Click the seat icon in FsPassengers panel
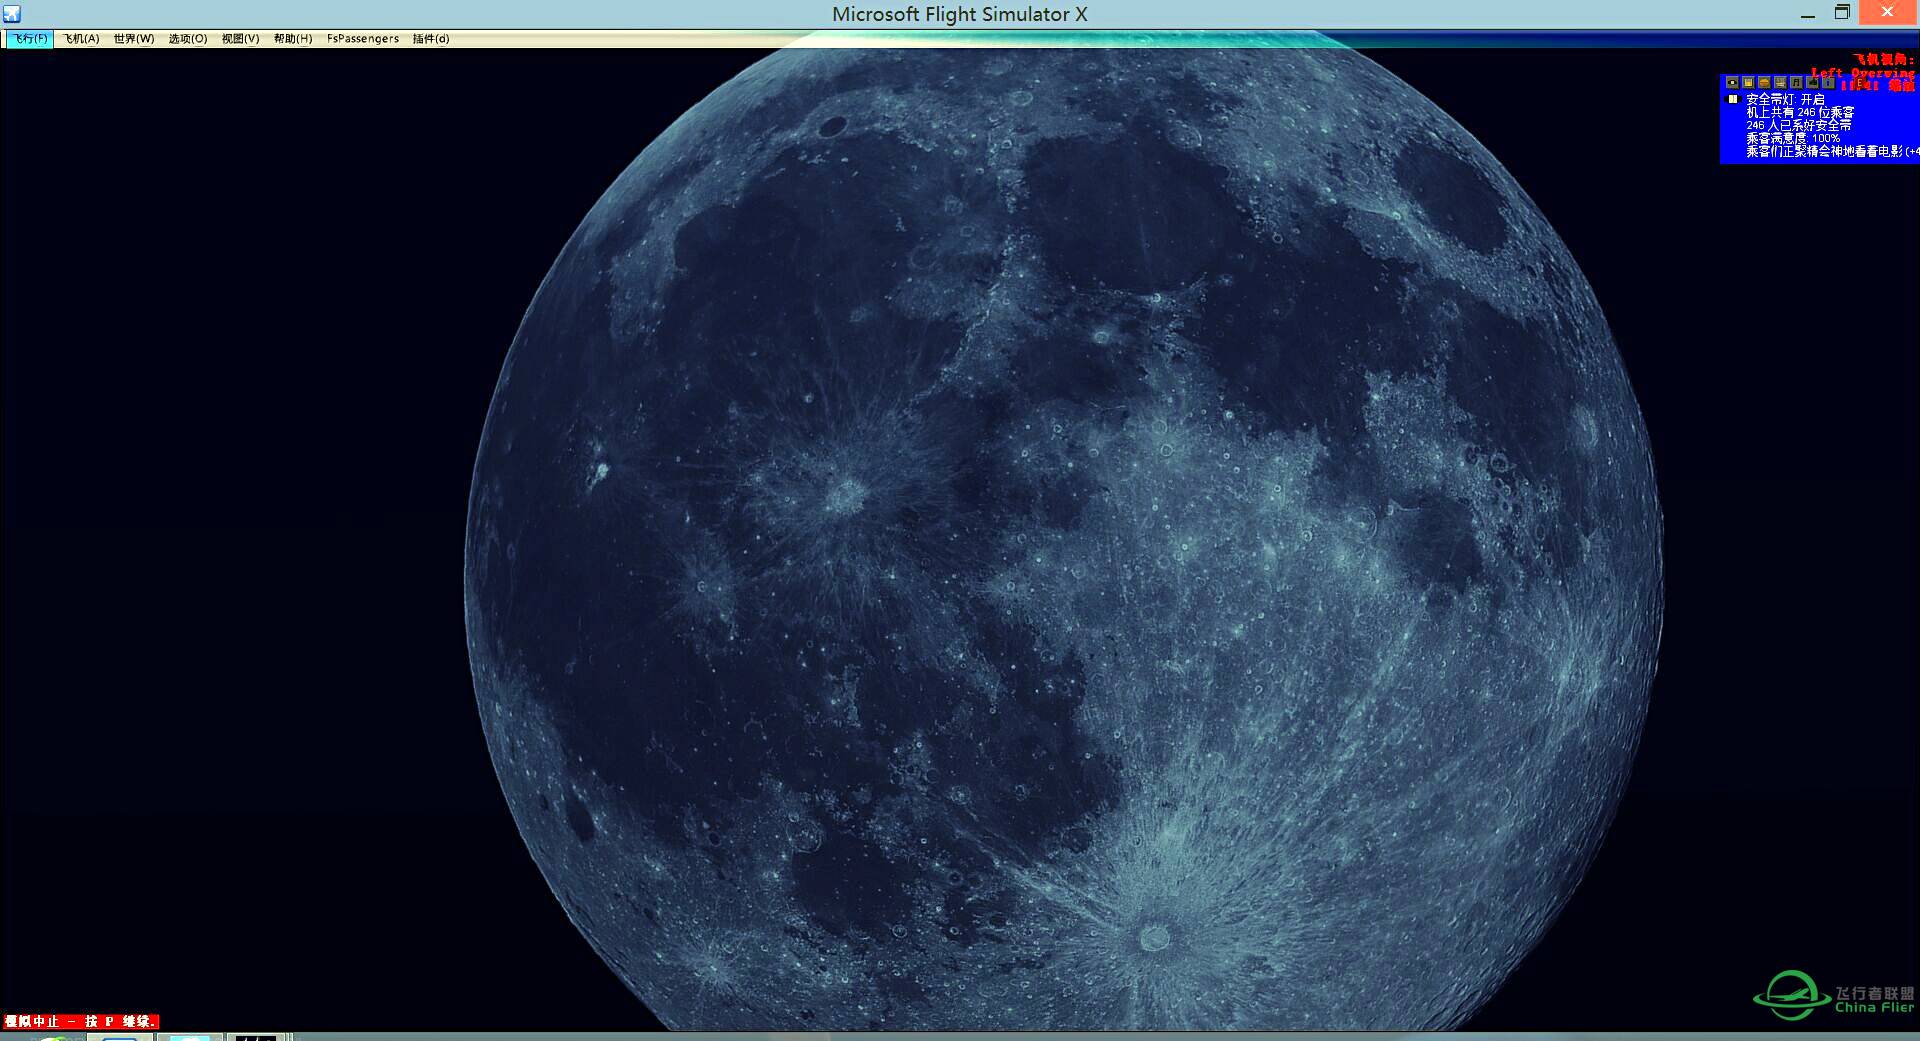1920x1041 pixels. coord(1780,82)
